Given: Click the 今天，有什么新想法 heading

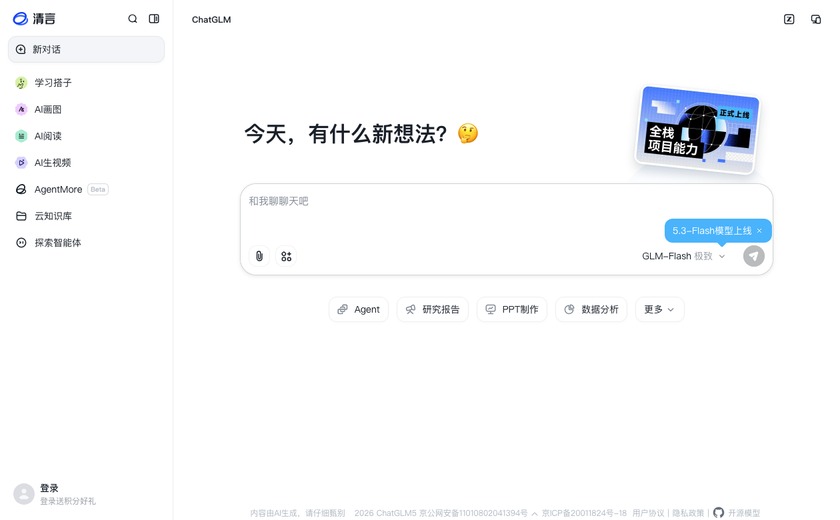Looking at the screenshot, I should point(346,134).
